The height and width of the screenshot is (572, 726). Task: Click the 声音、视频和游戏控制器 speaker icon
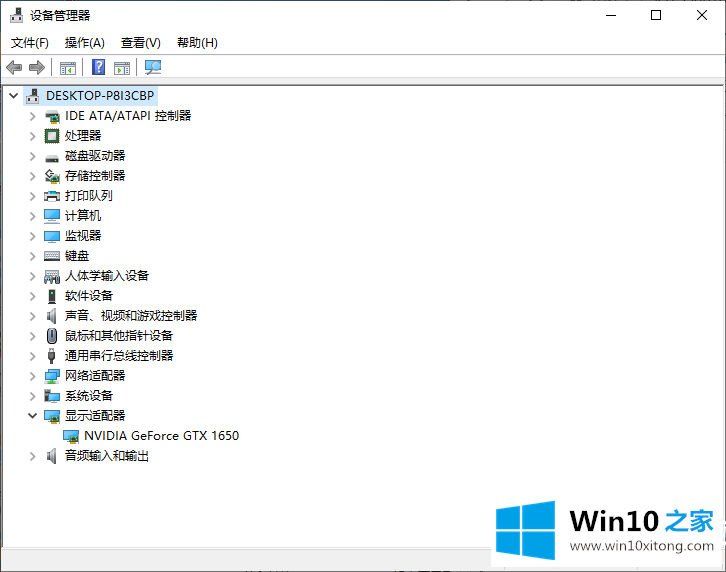point(52,316)
